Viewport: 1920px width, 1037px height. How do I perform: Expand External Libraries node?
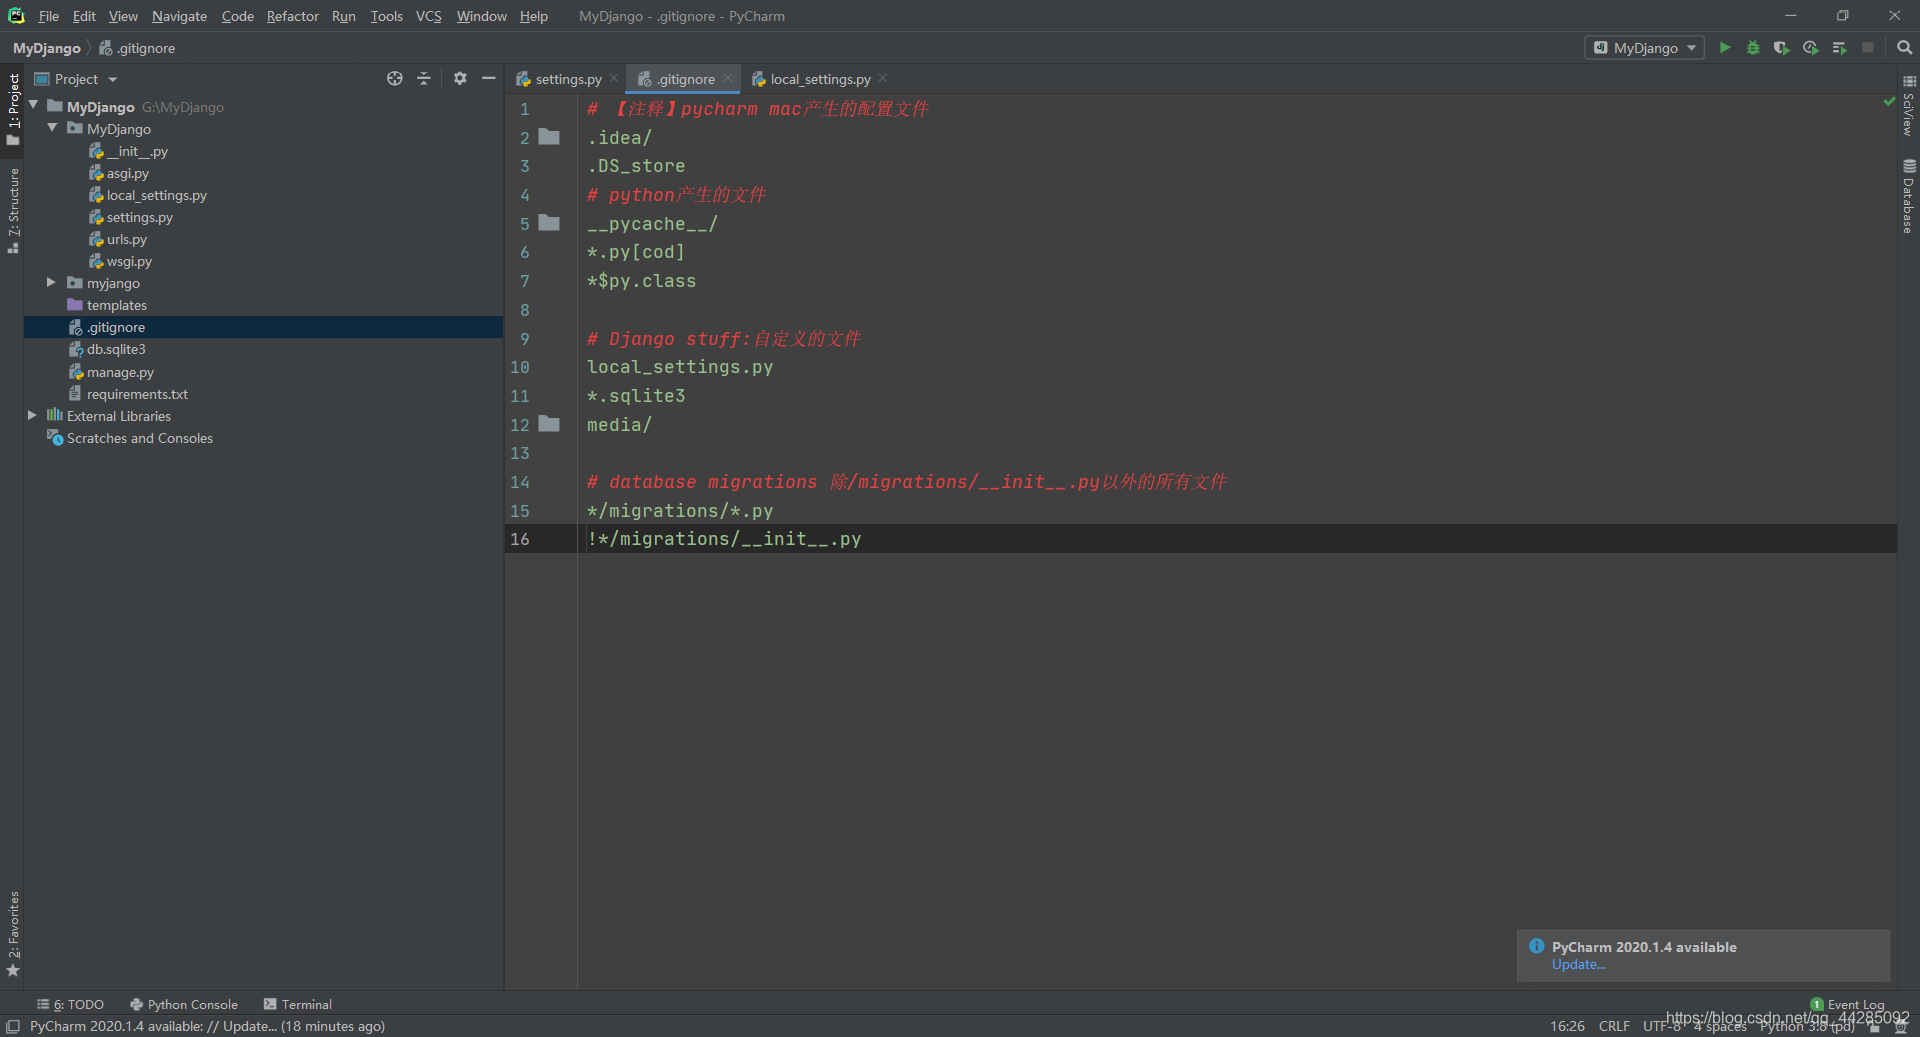point(32,416)
